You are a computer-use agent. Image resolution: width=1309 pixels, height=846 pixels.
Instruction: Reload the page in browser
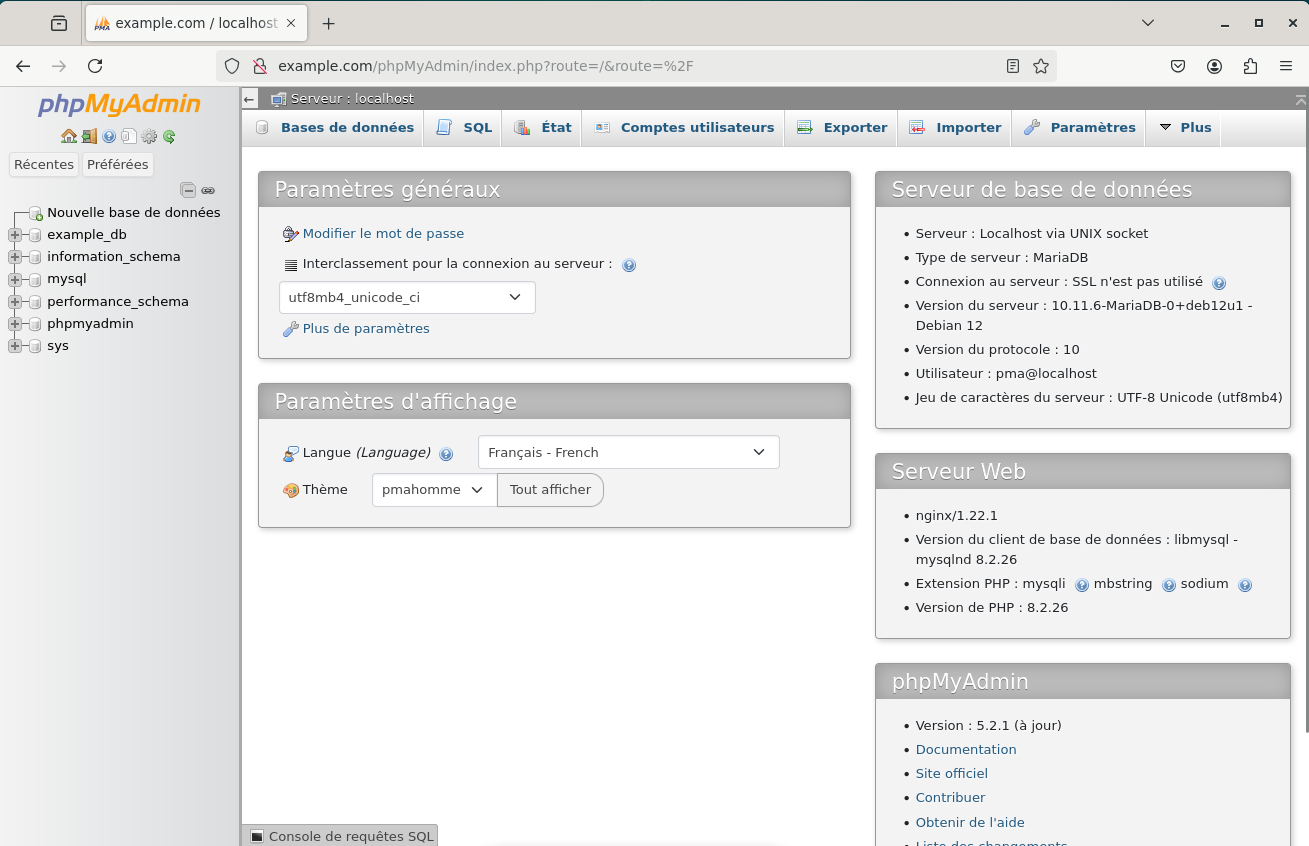[95, 66]
